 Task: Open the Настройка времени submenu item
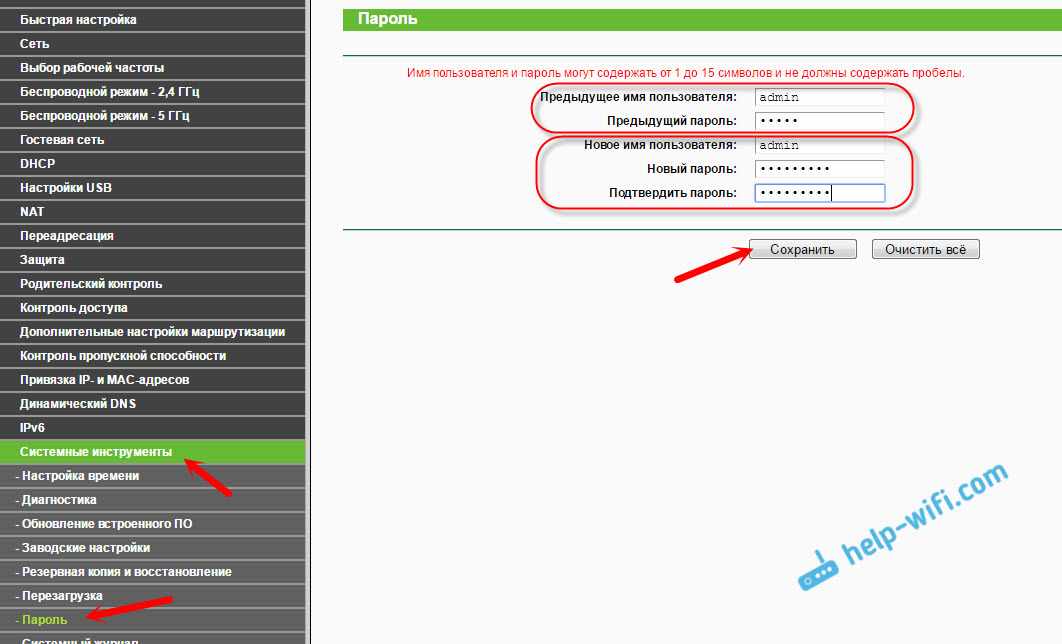tap(80, 476)
